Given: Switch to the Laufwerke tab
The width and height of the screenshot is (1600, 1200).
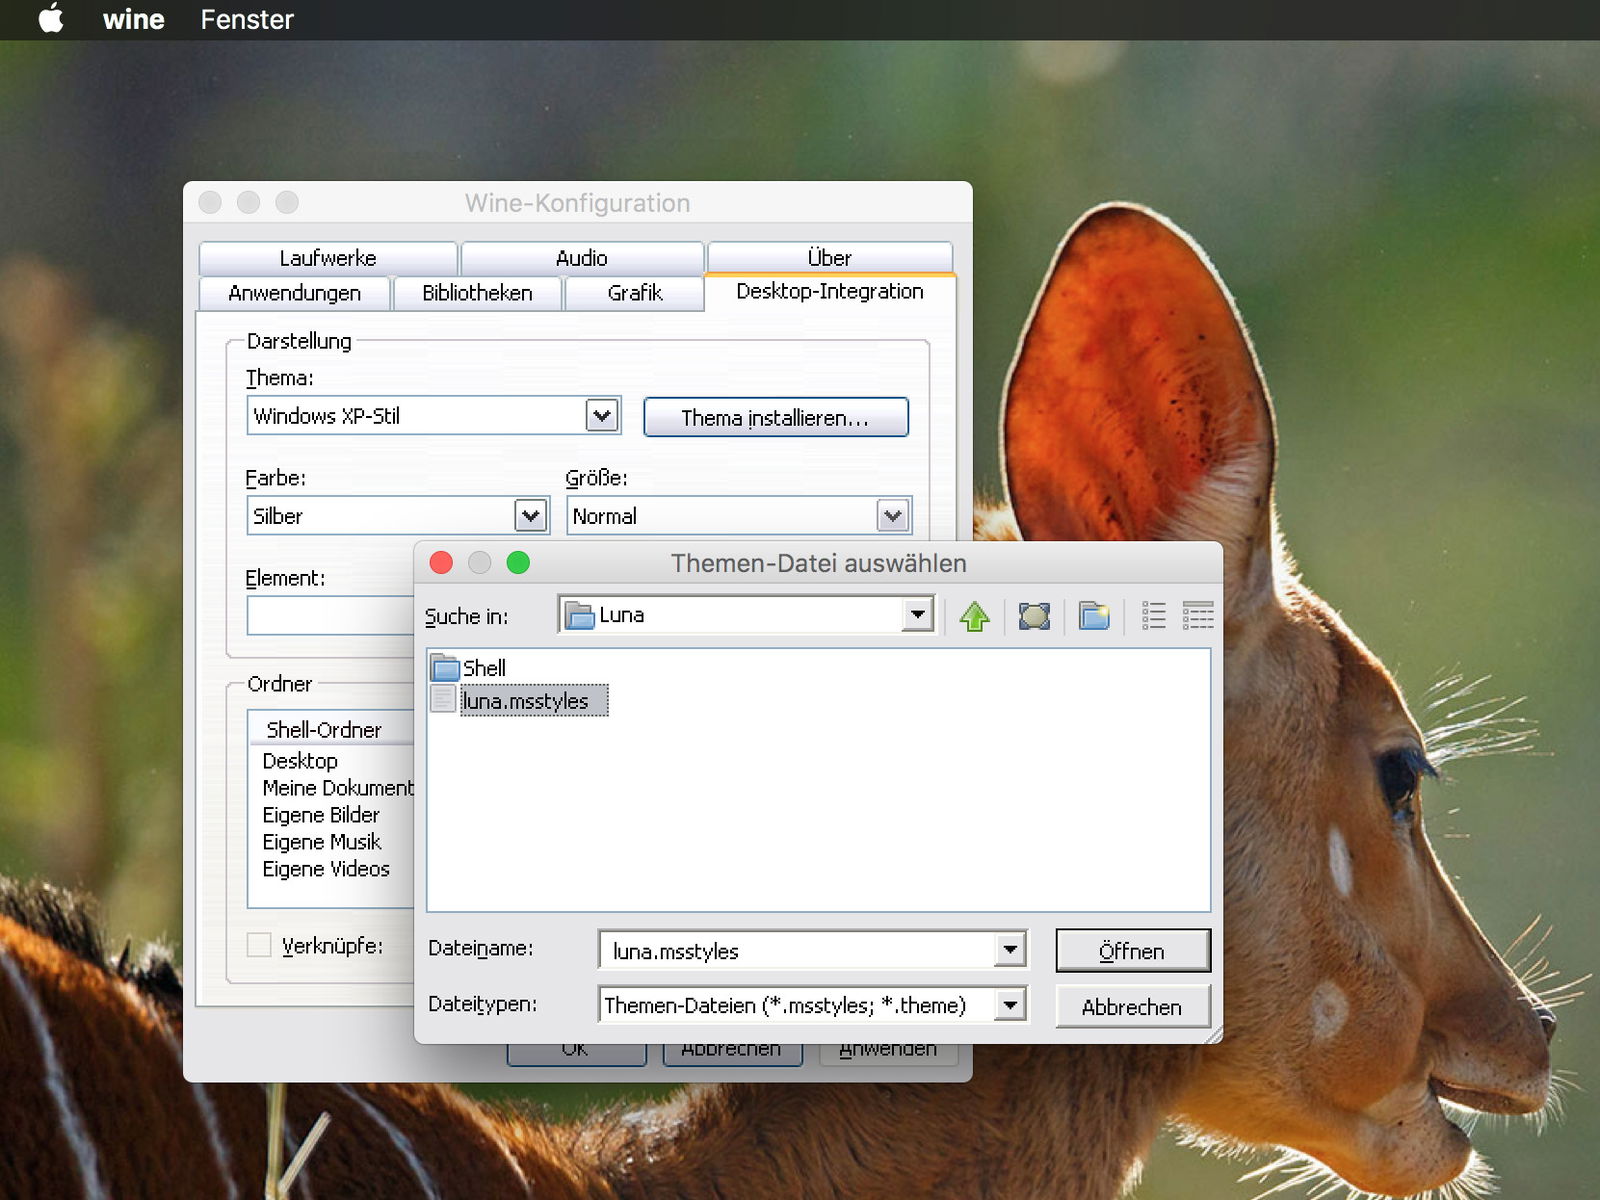Looking at the screenshot, I should point(328,258).
